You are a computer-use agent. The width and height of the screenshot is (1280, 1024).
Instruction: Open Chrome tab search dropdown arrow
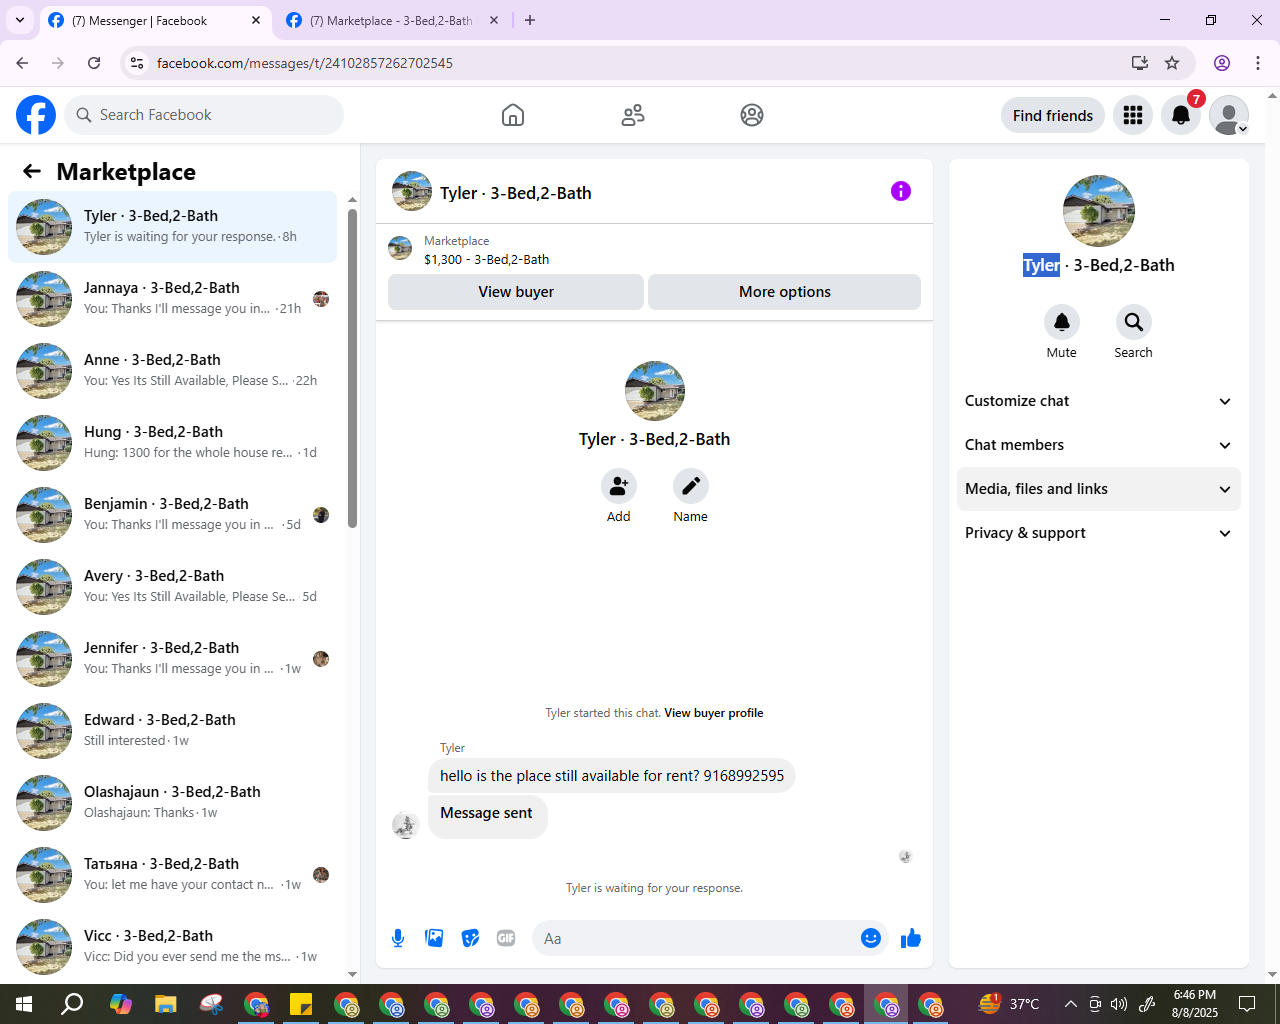[x=19, y=20]
